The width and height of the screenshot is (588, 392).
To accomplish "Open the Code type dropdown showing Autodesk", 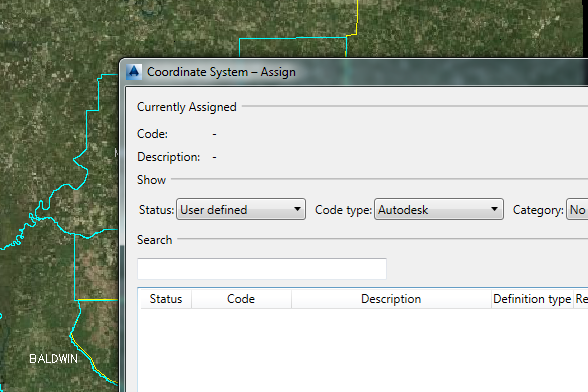I will (x=439, y=209).
